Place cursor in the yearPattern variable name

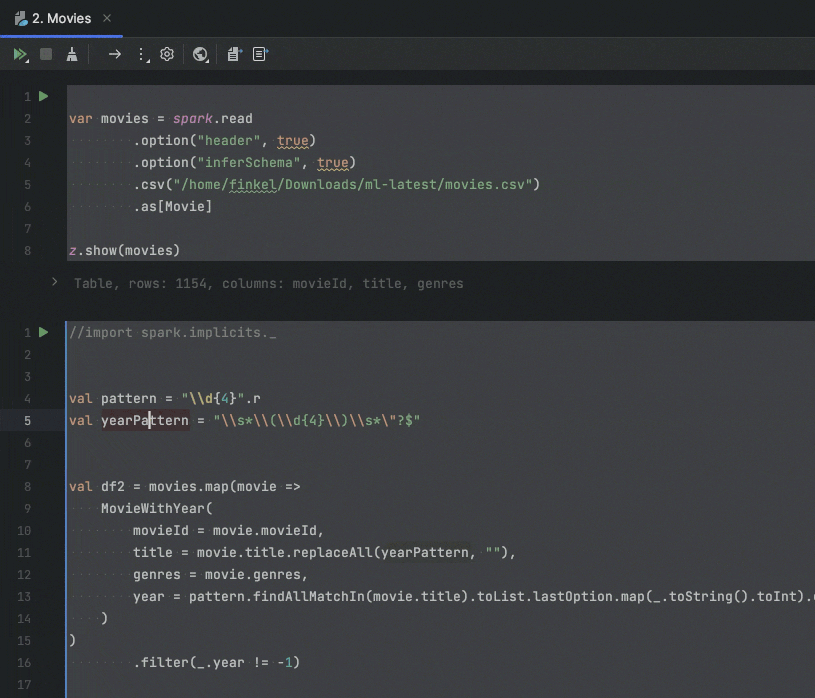coord(145,420)
